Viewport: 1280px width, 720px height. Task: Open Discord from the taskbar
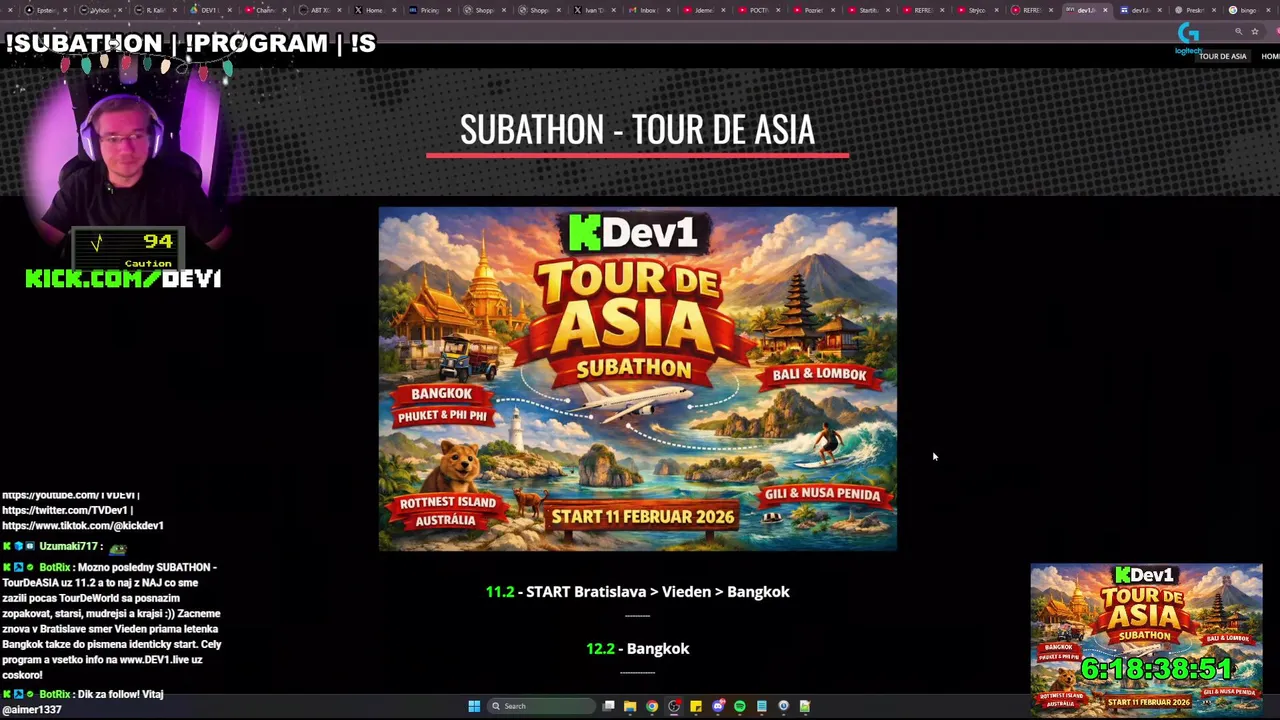(x=718, y=706)
